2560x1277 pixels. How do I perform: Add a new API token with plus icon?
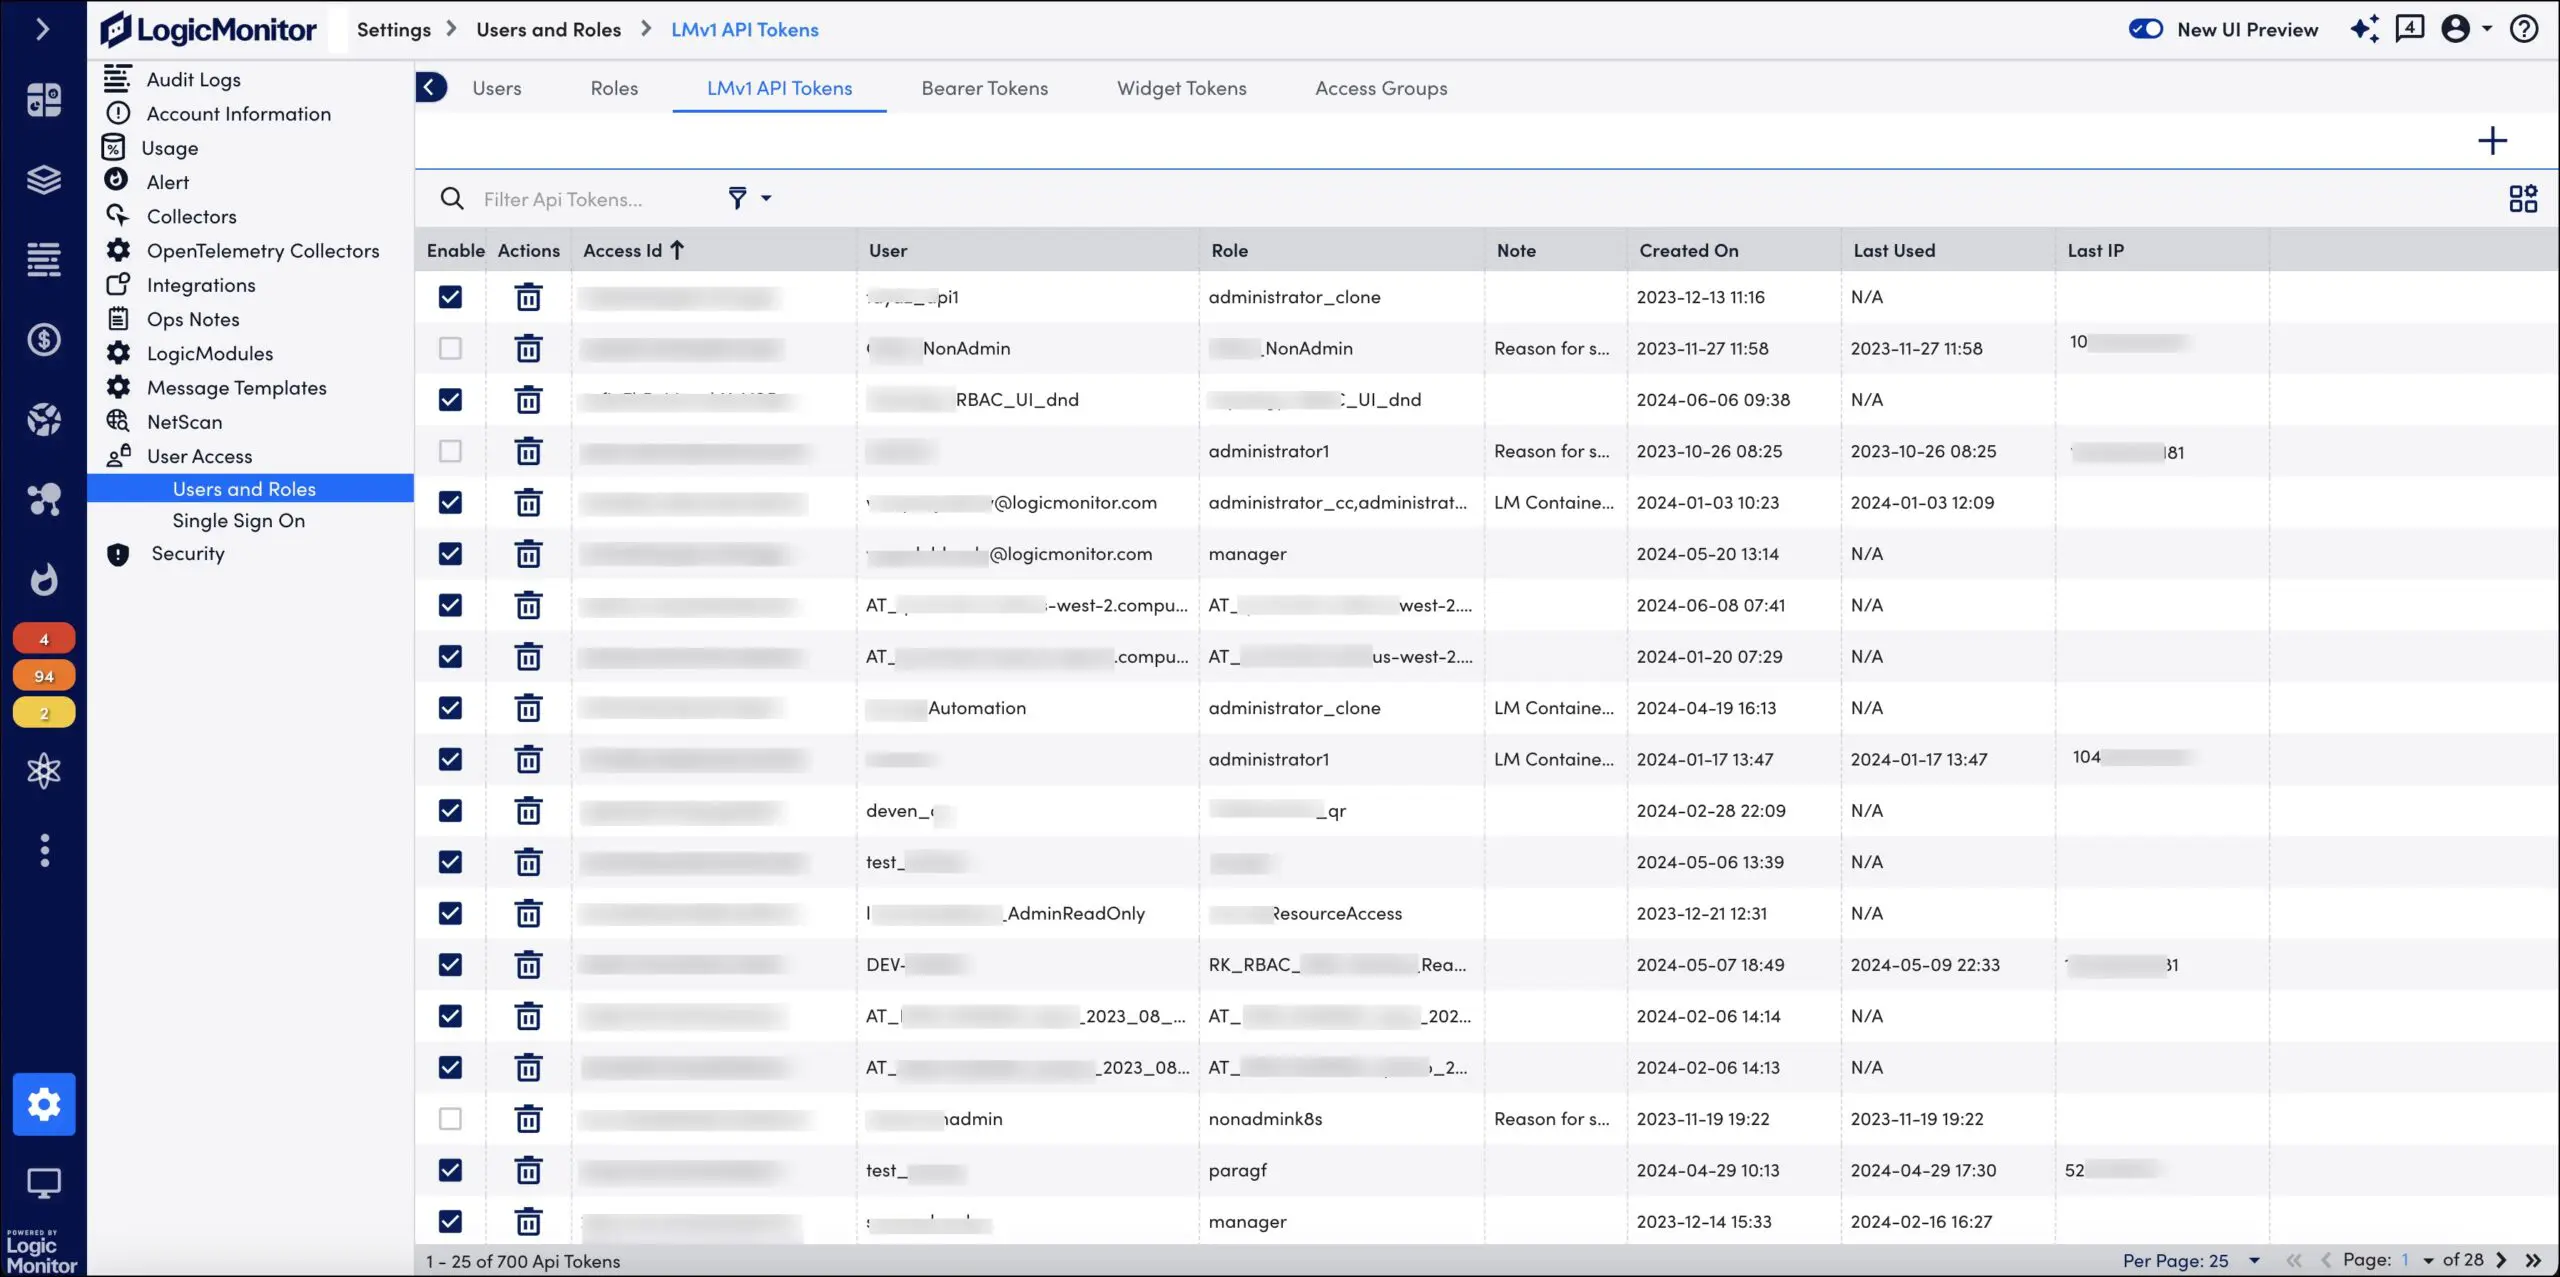(2493, 140)
